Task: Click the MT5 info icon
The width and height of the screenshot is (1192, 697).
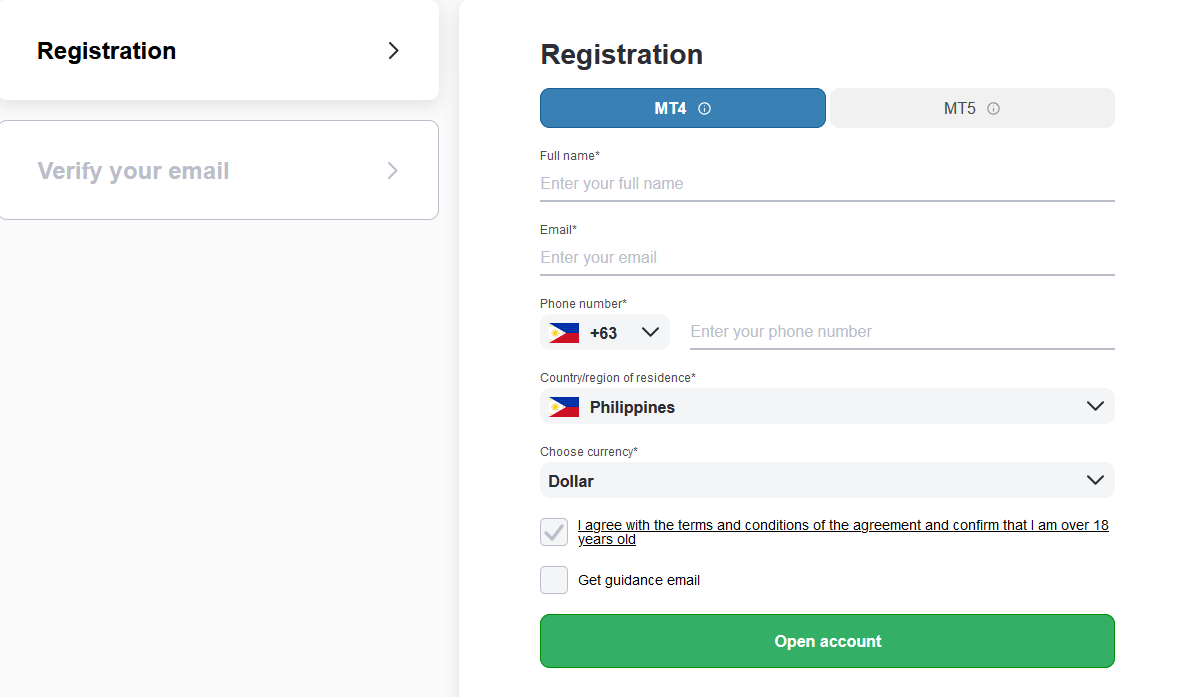Action: coord(993,109)
